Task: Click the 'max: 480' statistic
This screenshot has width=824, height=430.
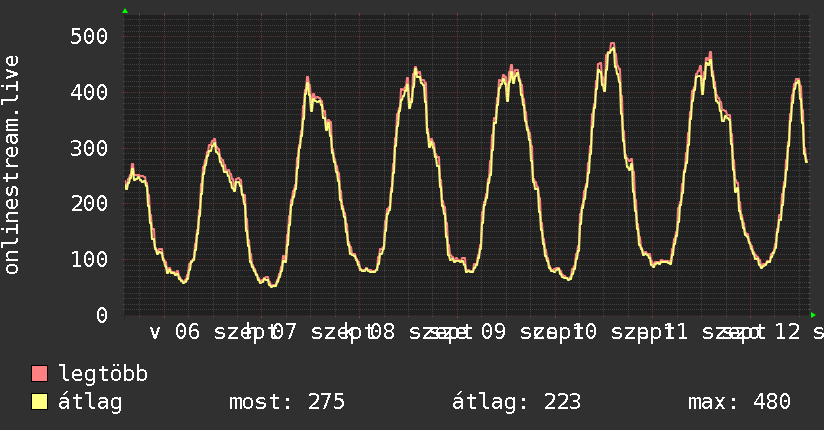Action: click(x=739, y=402)
